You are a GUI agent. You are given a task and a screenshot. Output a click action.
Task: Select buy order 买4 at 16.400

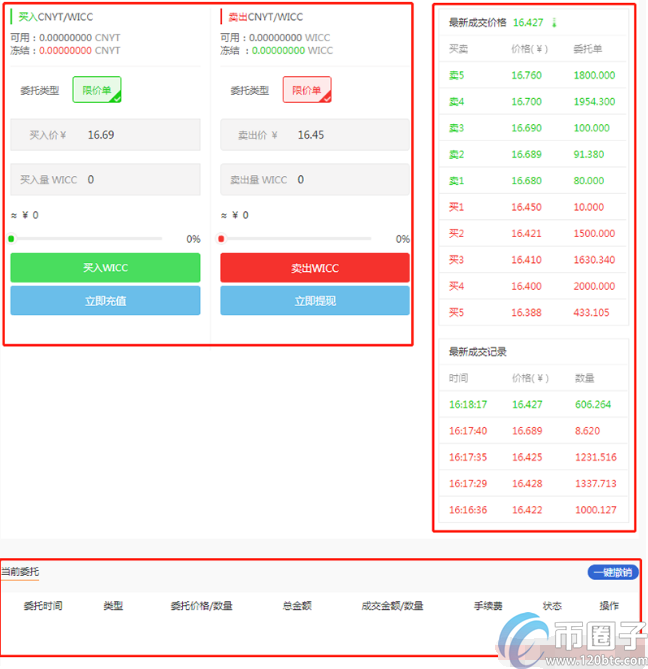[x=533, y=286]
